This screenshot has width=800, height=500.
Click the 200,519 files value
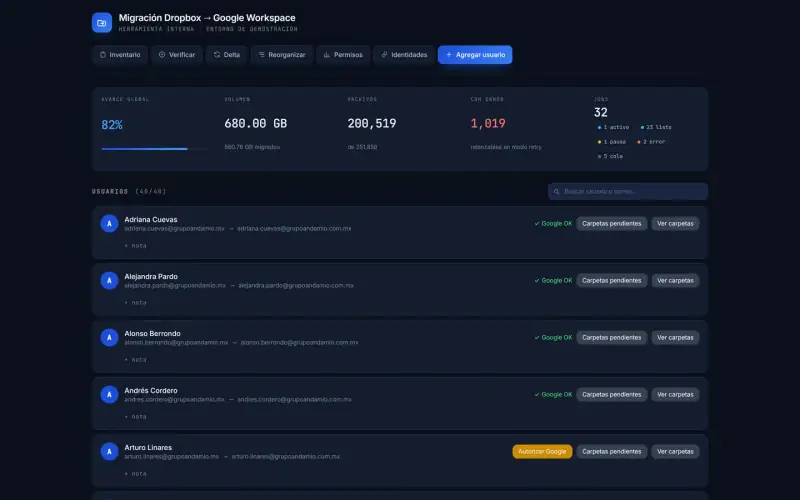pos(372,123)
